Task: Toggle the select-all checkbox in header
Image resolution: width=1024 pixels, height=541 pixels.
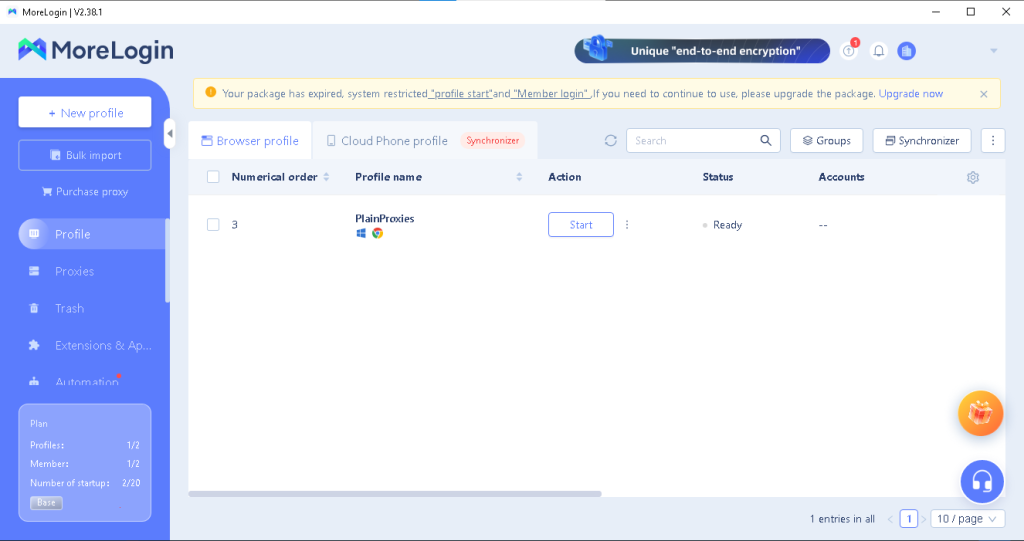Action: [213, 177]
